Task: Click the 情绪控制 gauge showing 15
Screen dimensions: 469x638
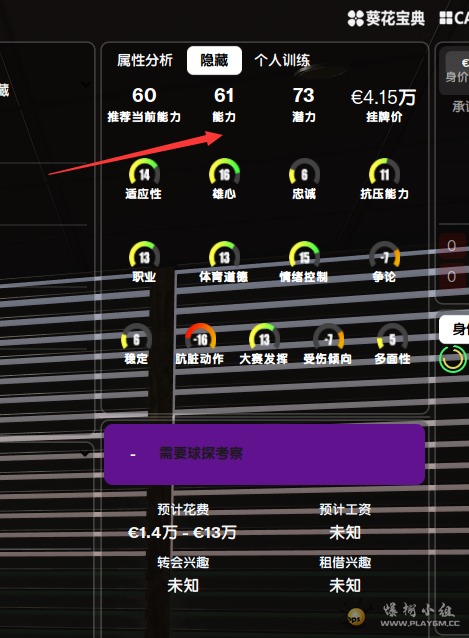Action: 304,256
